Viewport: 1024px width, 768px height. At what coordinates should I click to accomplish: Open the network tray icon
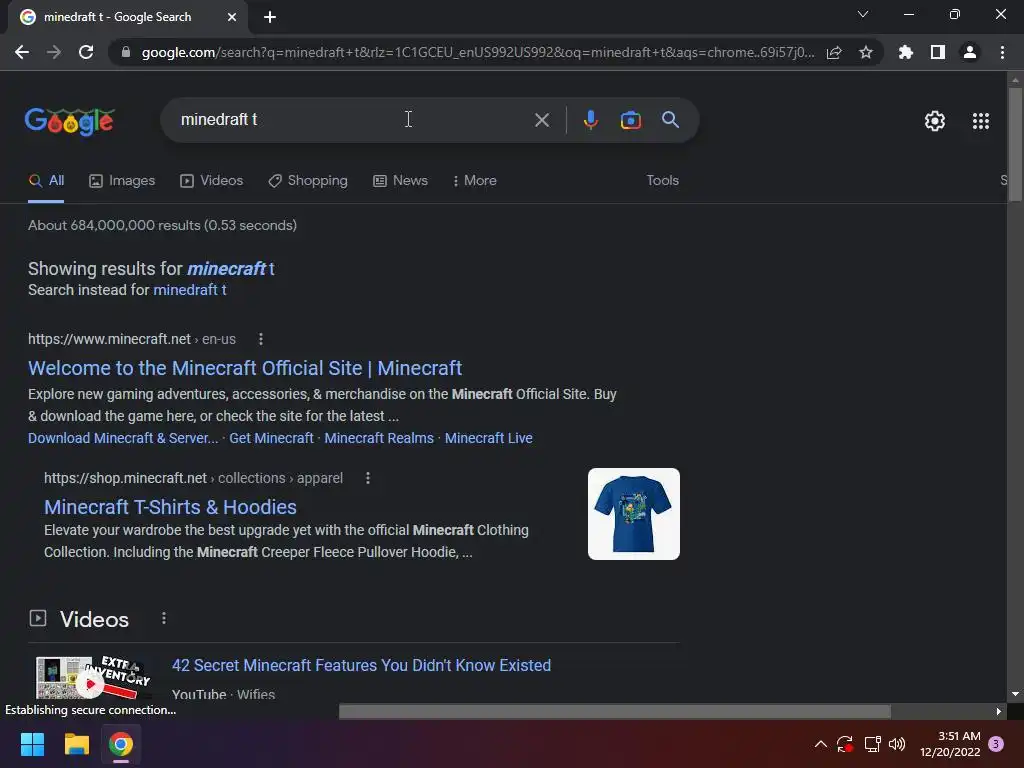coord(872,744)
